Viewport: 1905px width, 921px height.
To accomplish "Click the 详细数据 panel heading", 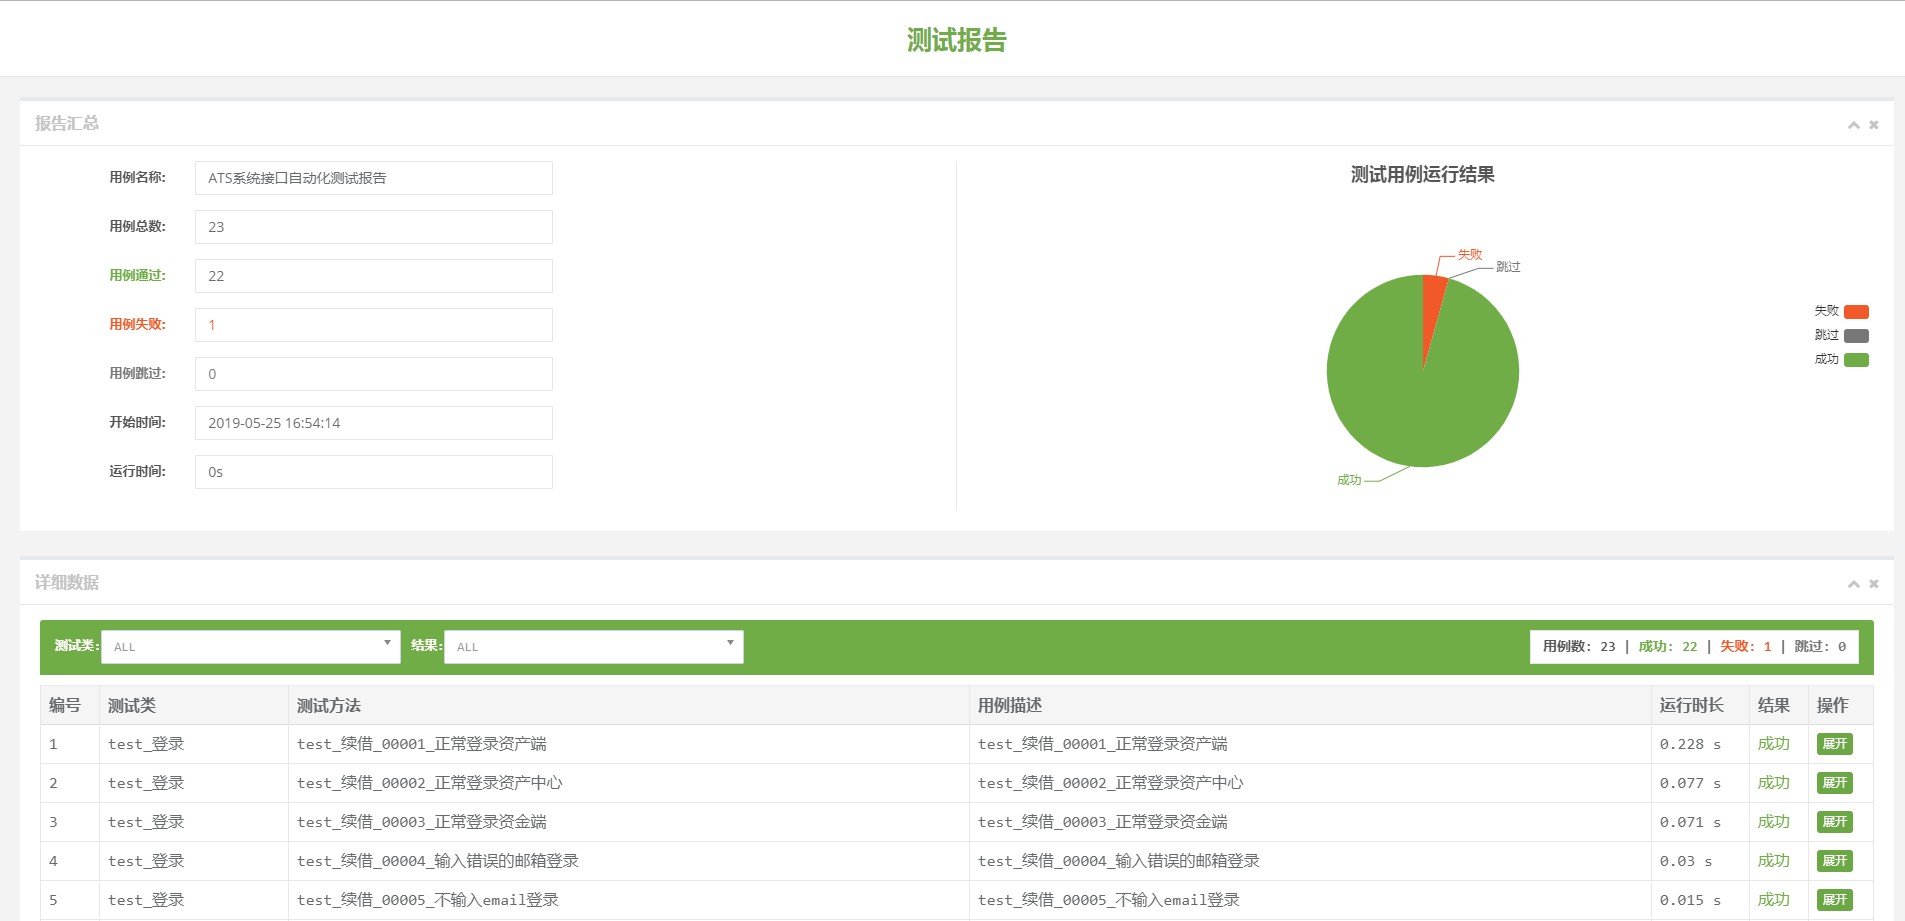I will coord(67,583).
